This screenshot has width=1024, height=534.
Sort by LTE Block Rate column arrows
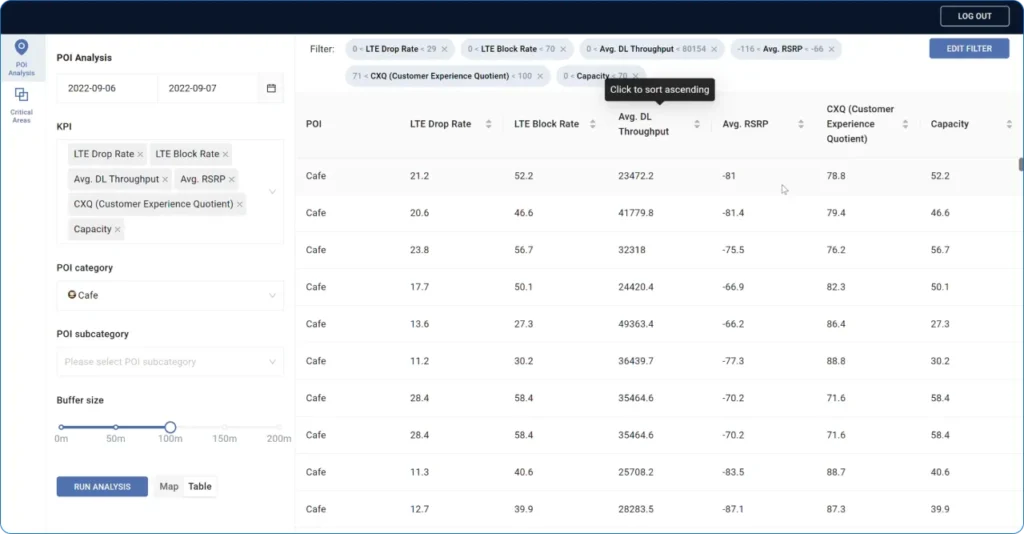click(x=592, y=124)
